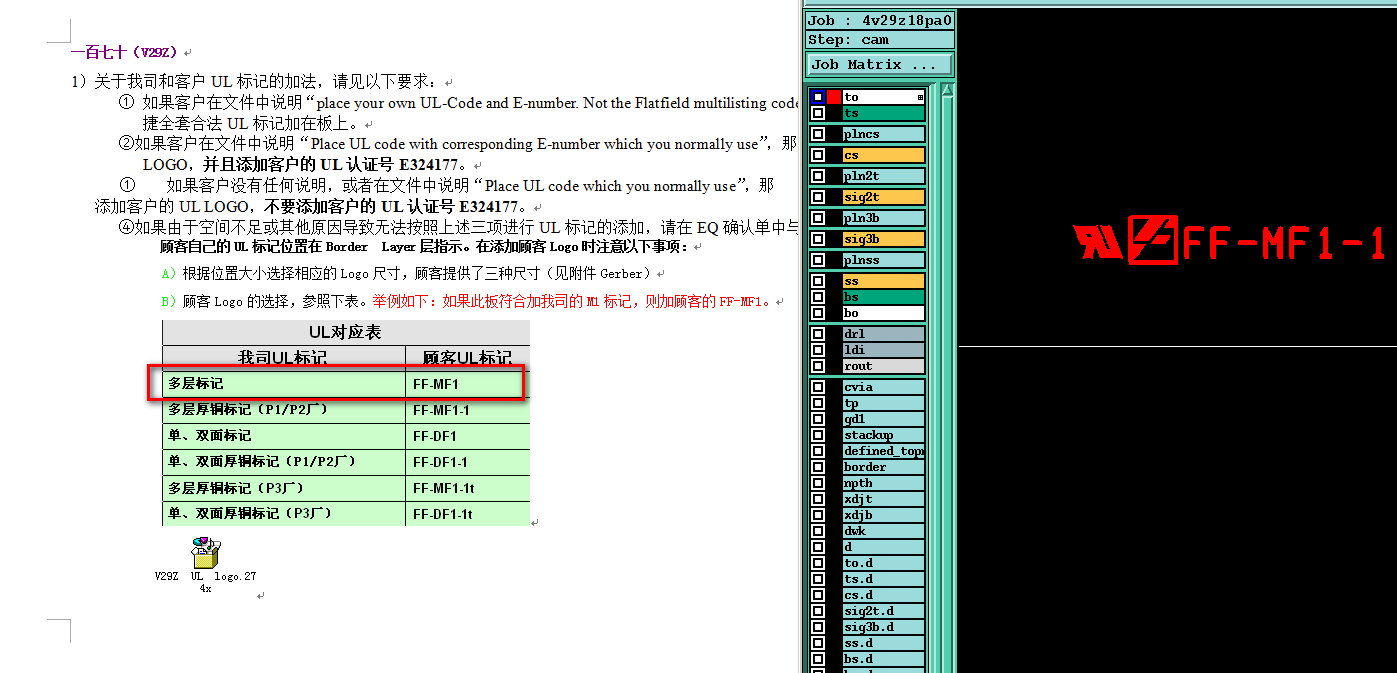Click the 'Job : 4v29z18pa0' label
Screen dimensions: 1397x673
(880, 20)
